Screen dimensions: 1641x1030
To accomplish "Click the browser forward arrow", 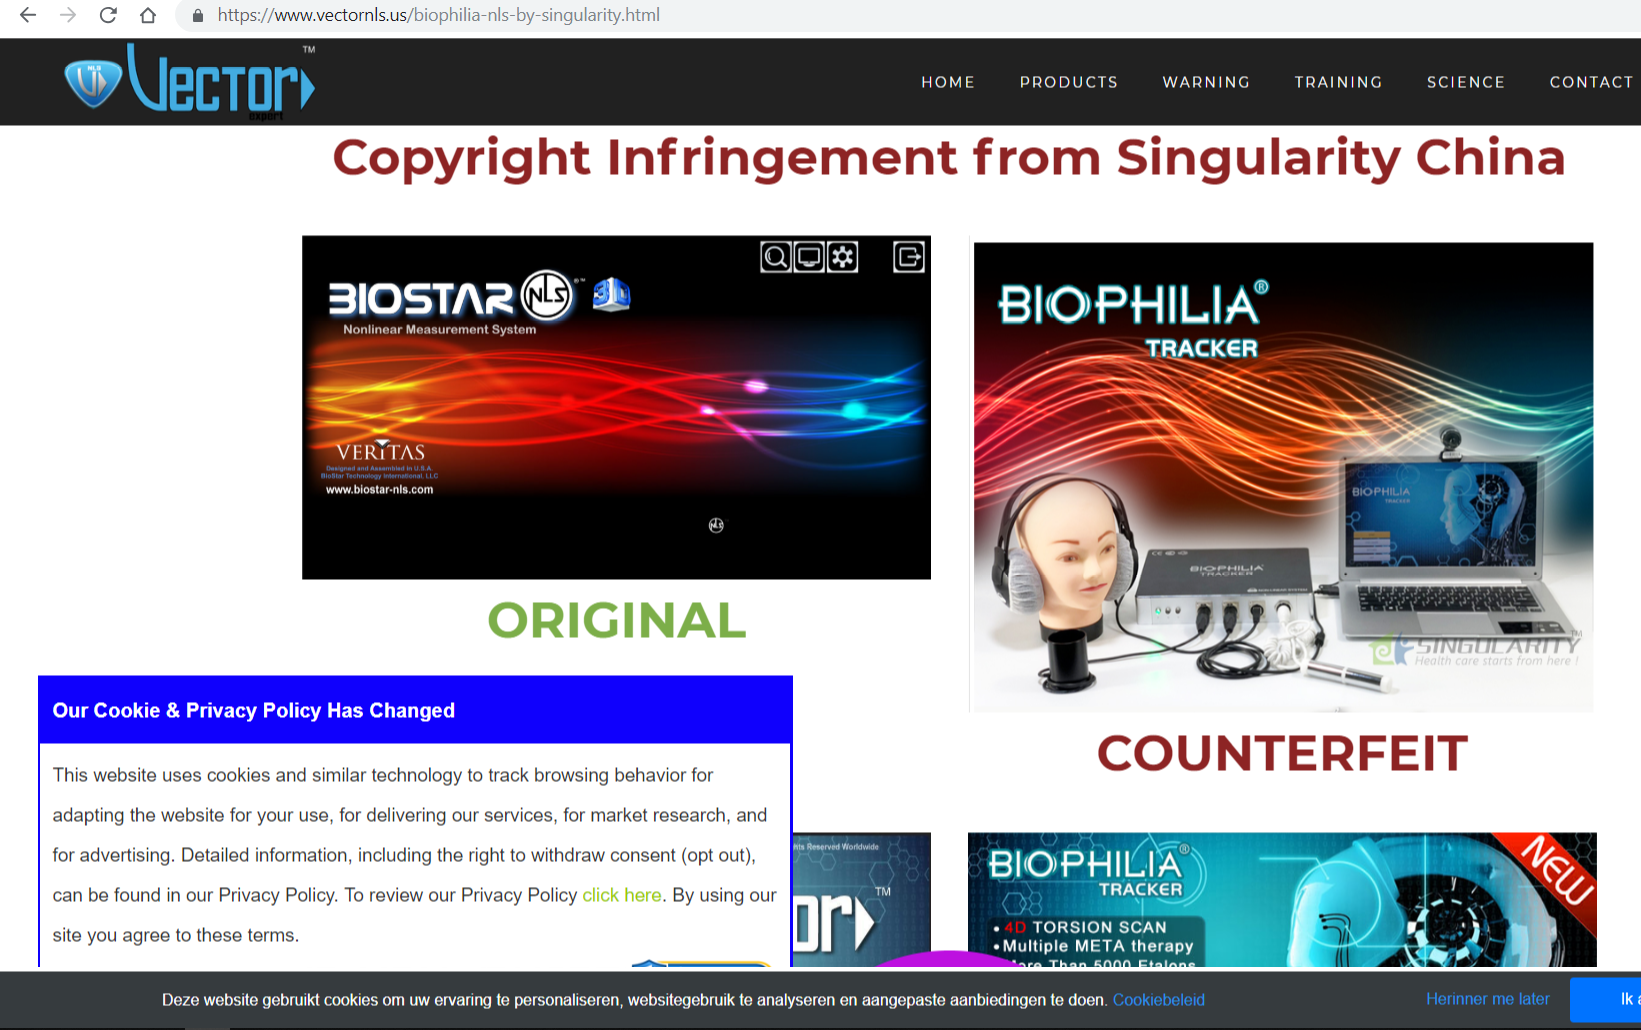I will 68,15.
